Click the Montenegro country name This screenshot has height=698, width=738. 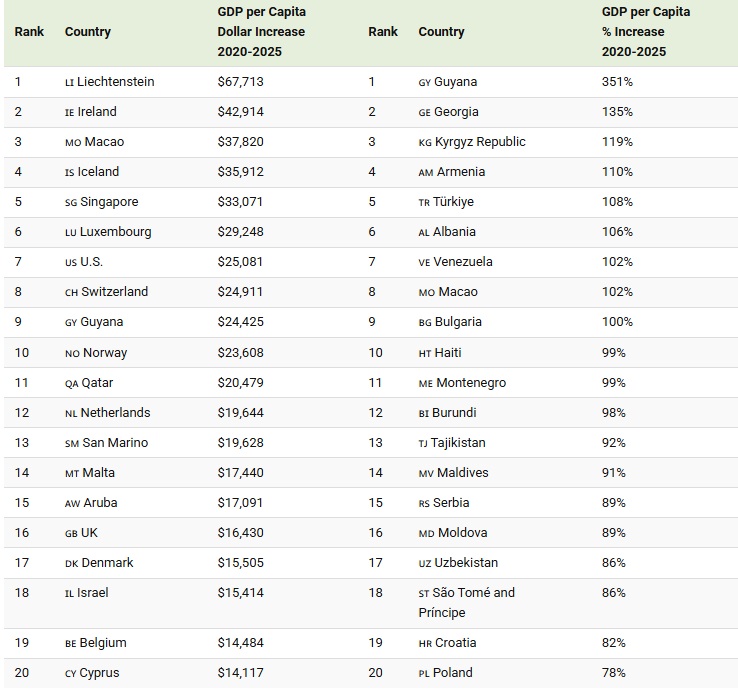tap(472, 382)
